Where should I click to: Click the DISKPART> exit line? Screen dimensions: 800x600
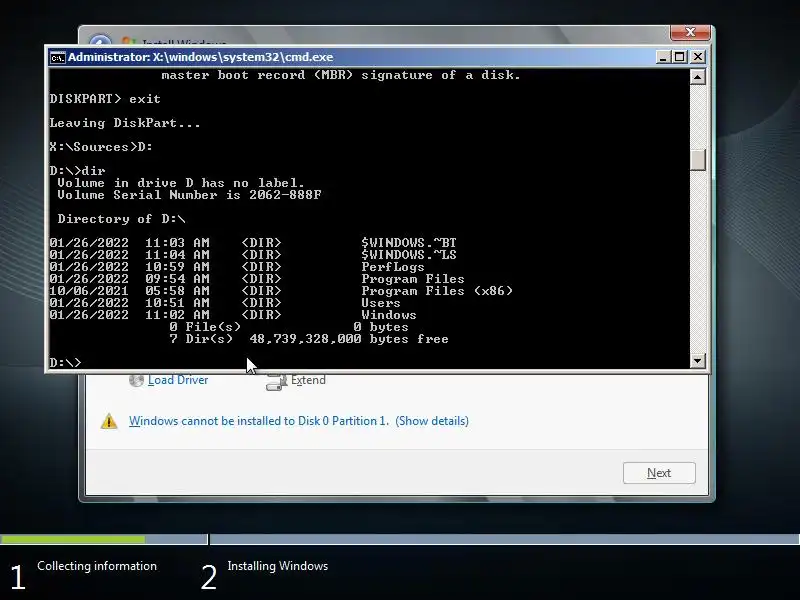tap(105, 98)
